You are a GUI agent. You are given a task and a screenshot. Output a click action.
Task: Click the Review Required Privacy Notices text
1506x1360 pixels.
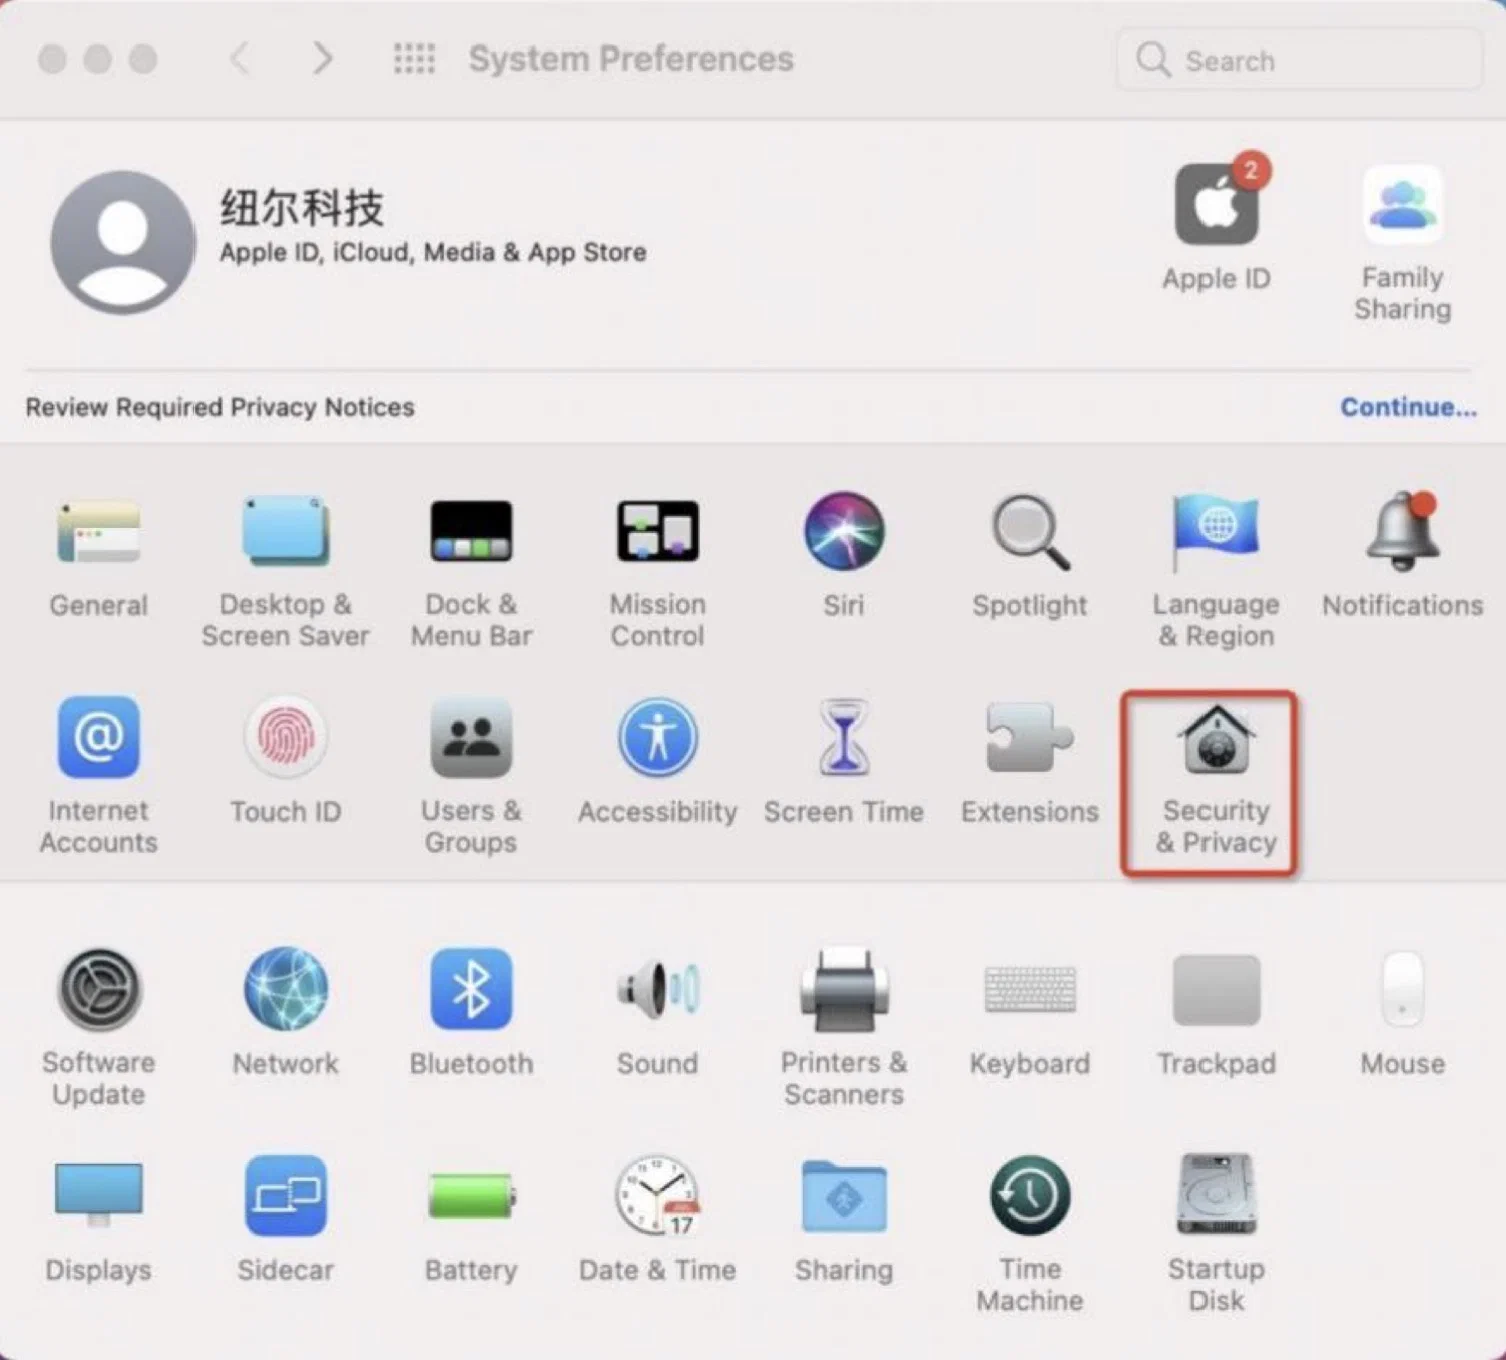point(220,407)
